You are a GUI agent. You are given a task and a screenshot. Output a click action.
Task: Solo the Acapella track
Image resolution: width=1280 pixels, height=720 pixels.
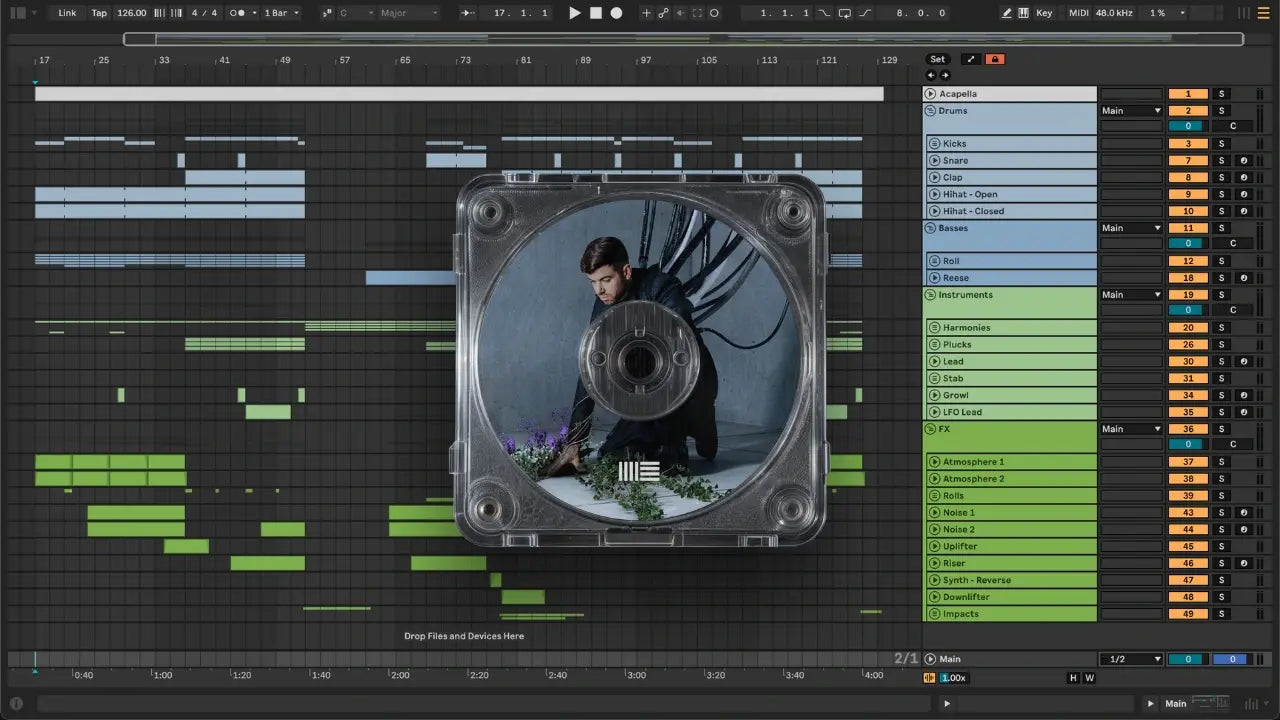(1220, 94)
